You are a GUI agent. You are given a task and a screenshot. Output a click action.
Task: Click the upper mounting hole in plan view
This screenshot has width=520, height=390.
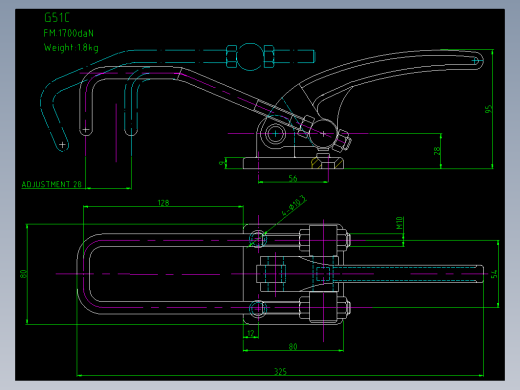click(x=258, y=239)
